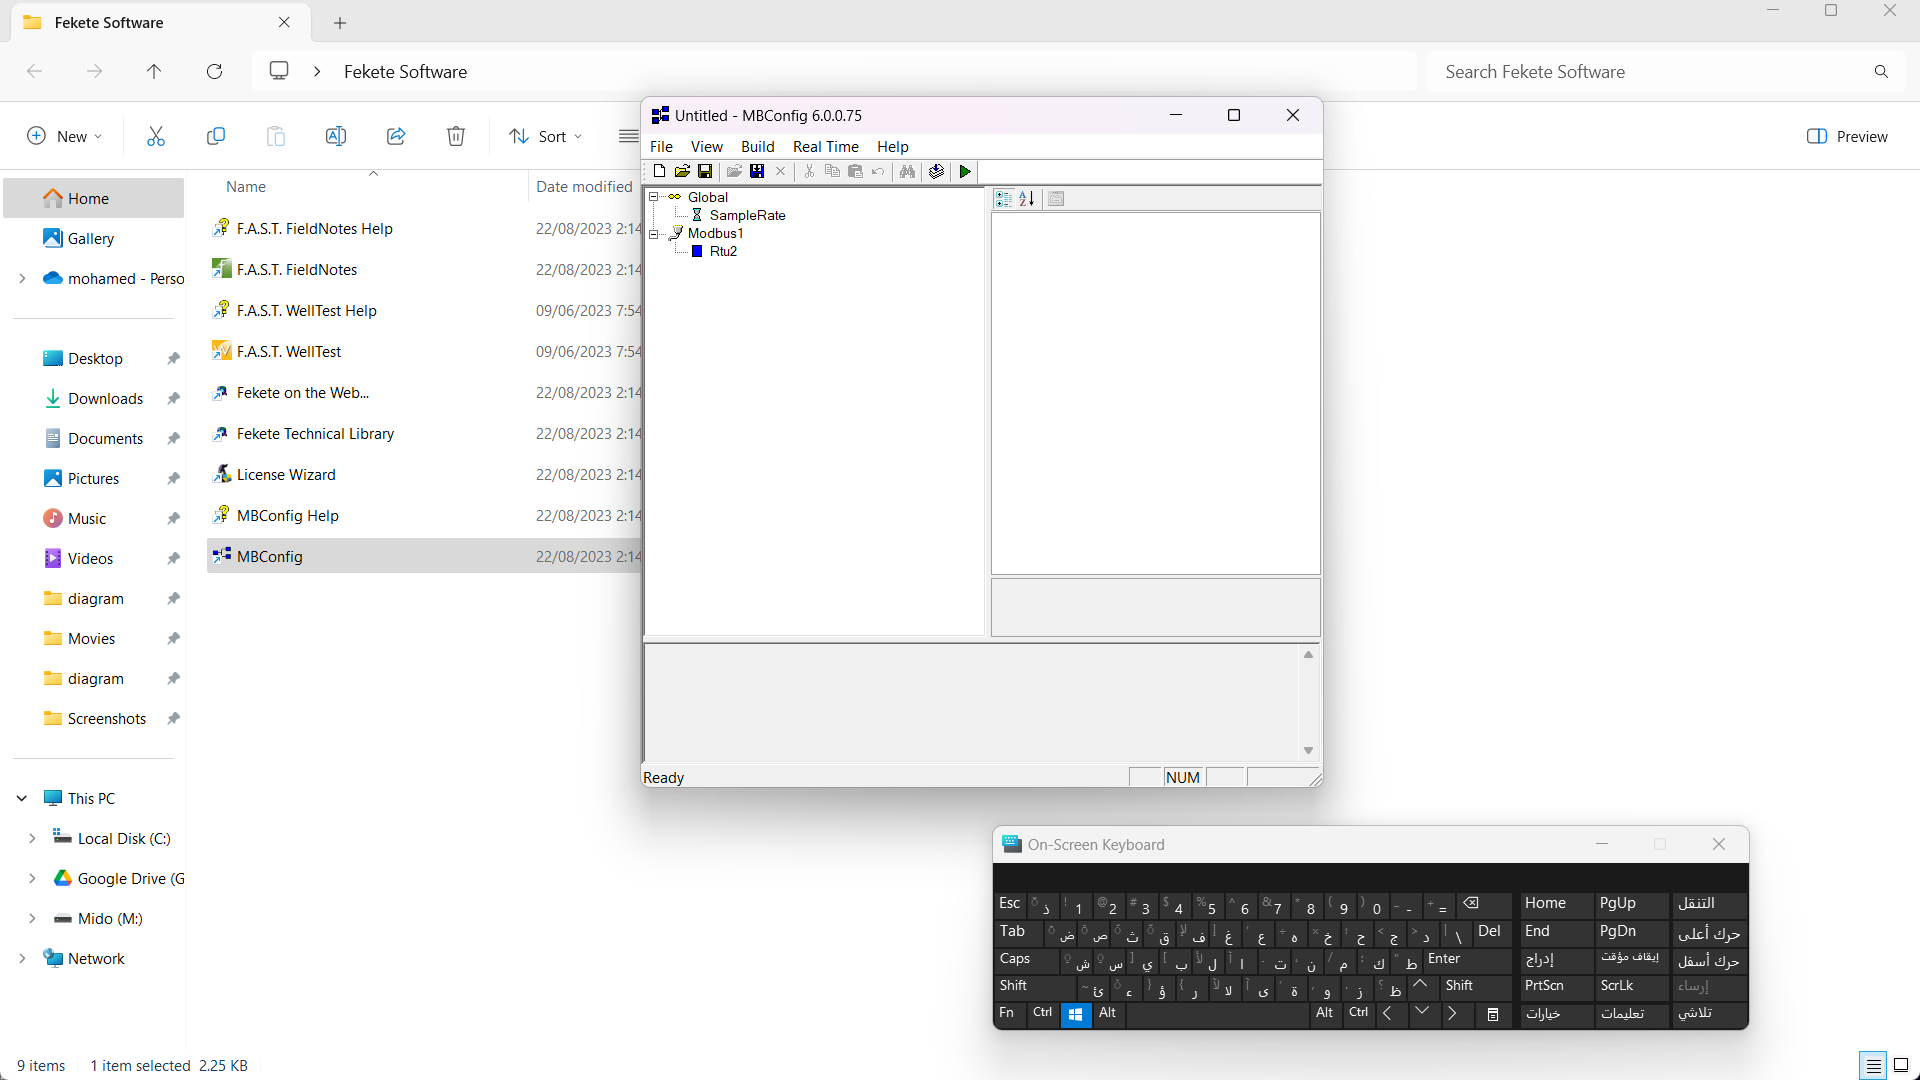This screenshot has height=1080, width=1920.
Task: Click the Download to device icon
Action: click(x=936, y=171)
